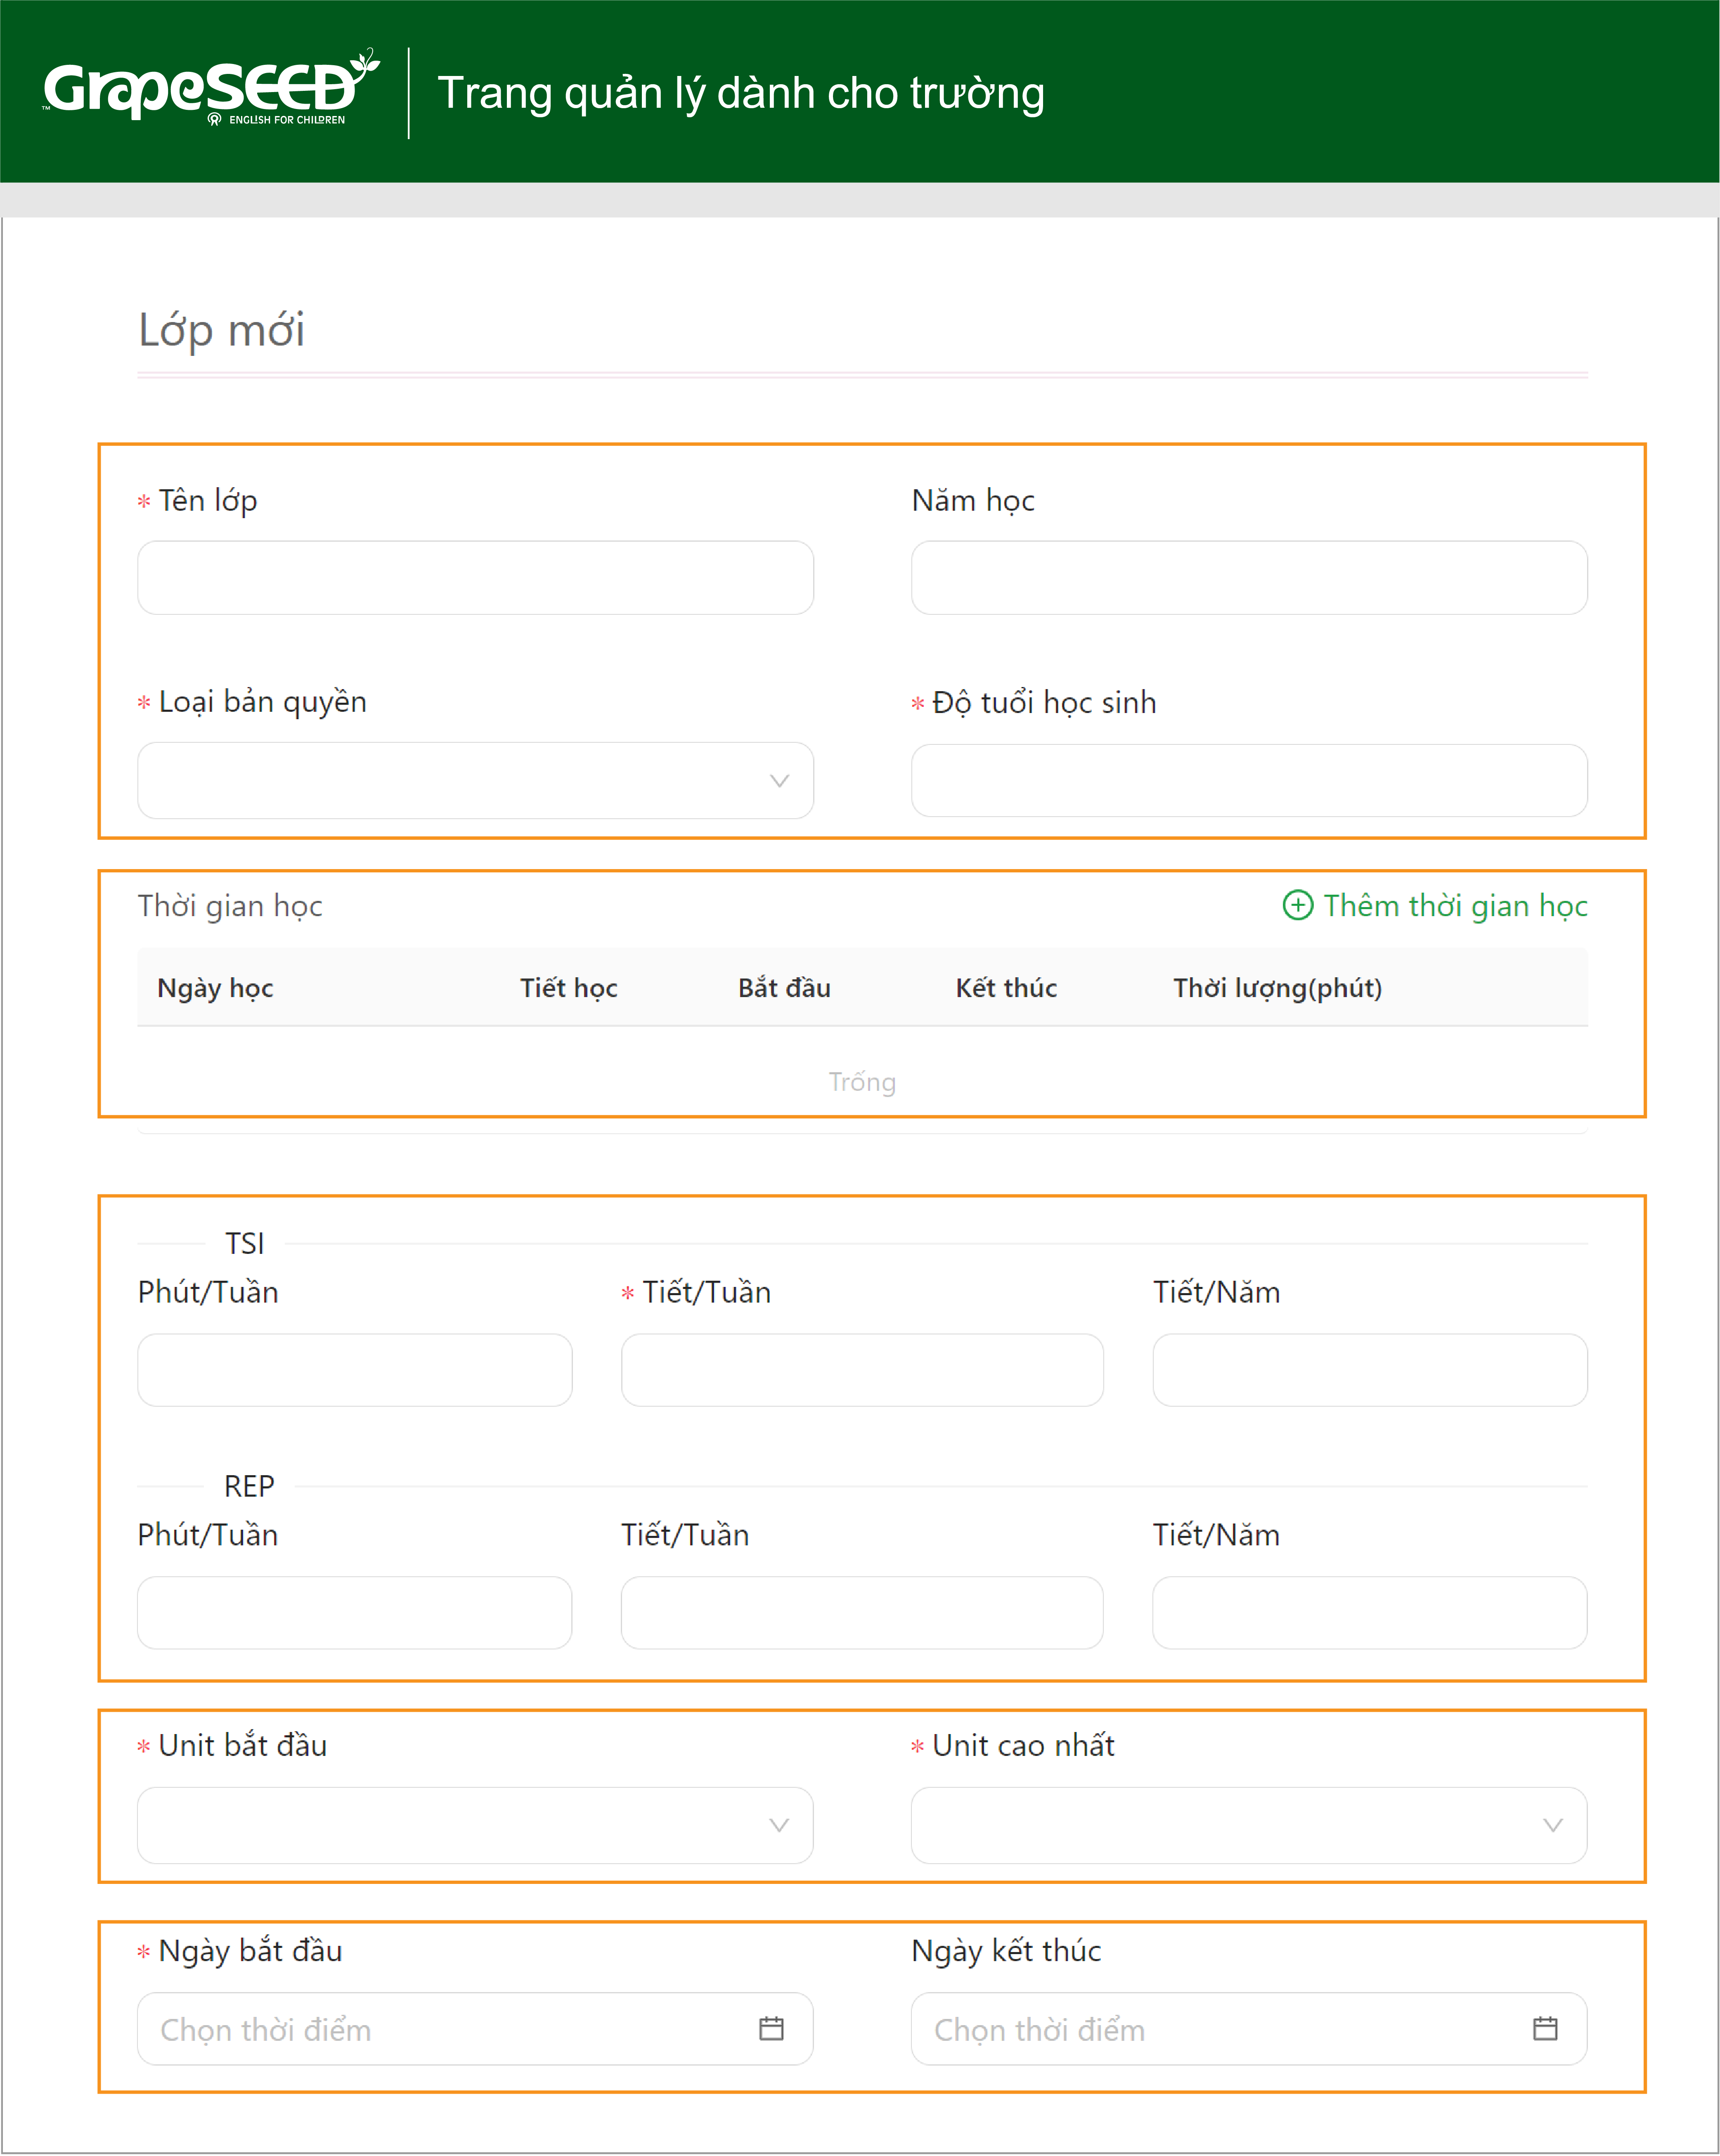
Task: Click the REP Phút/Tuần input field
Action: tap(355, 1613)
